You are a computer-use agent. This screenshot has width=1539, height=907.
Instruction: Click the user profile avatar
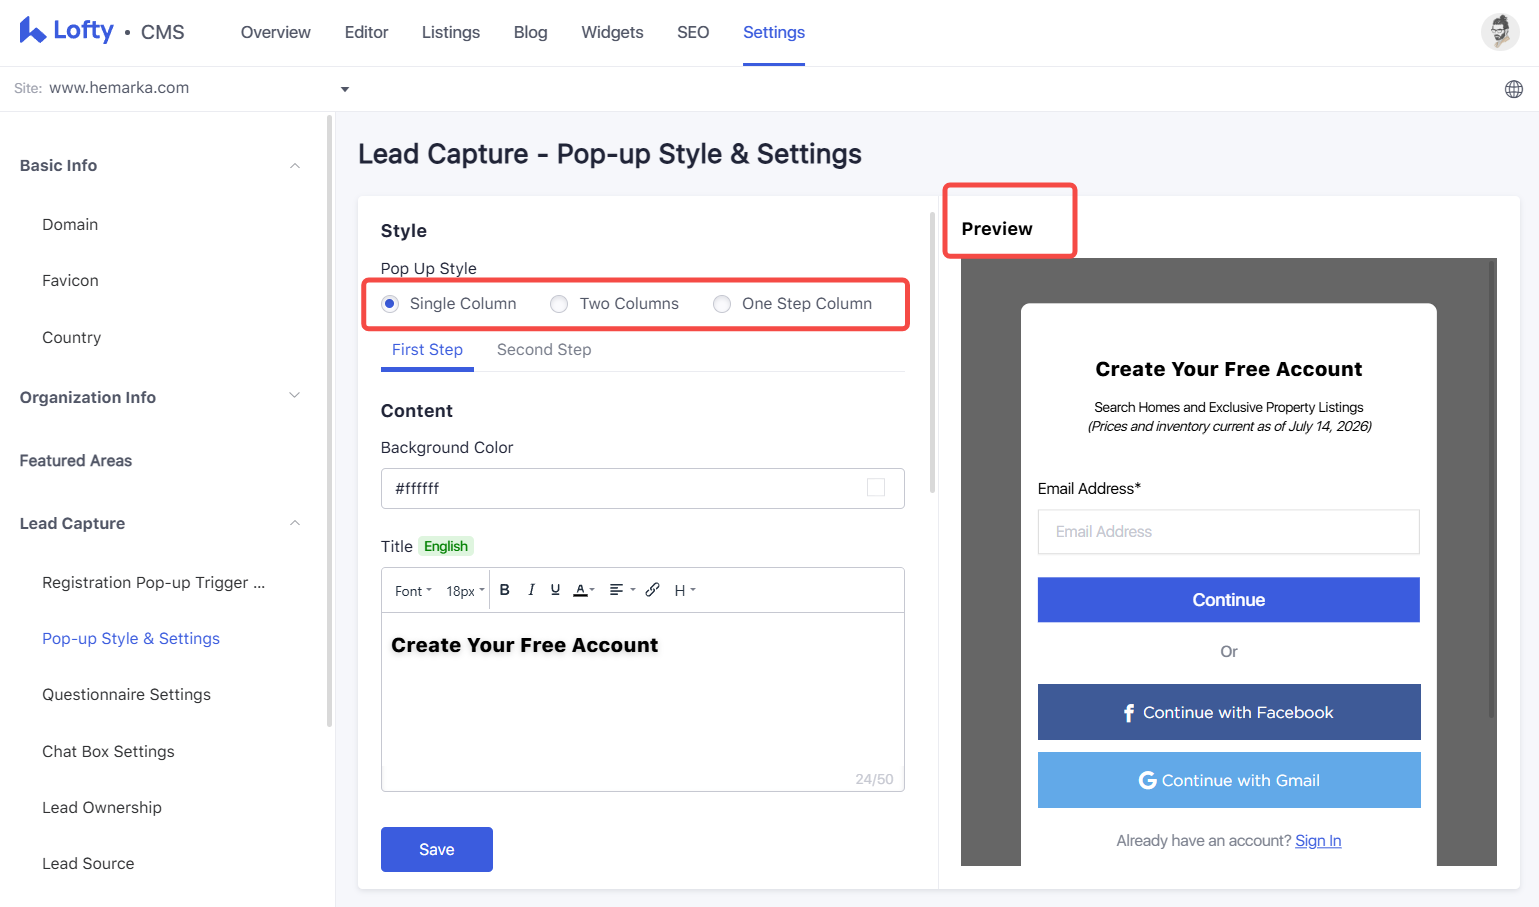point(1500,32)
